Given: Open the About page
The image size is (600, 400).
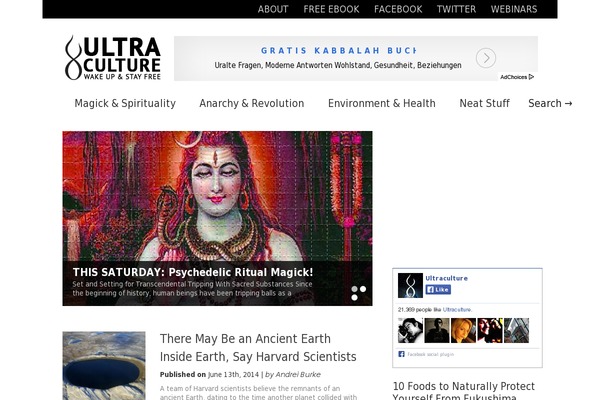Looking at the screenshot, I should pyautogui.click(x=272, y=9).
